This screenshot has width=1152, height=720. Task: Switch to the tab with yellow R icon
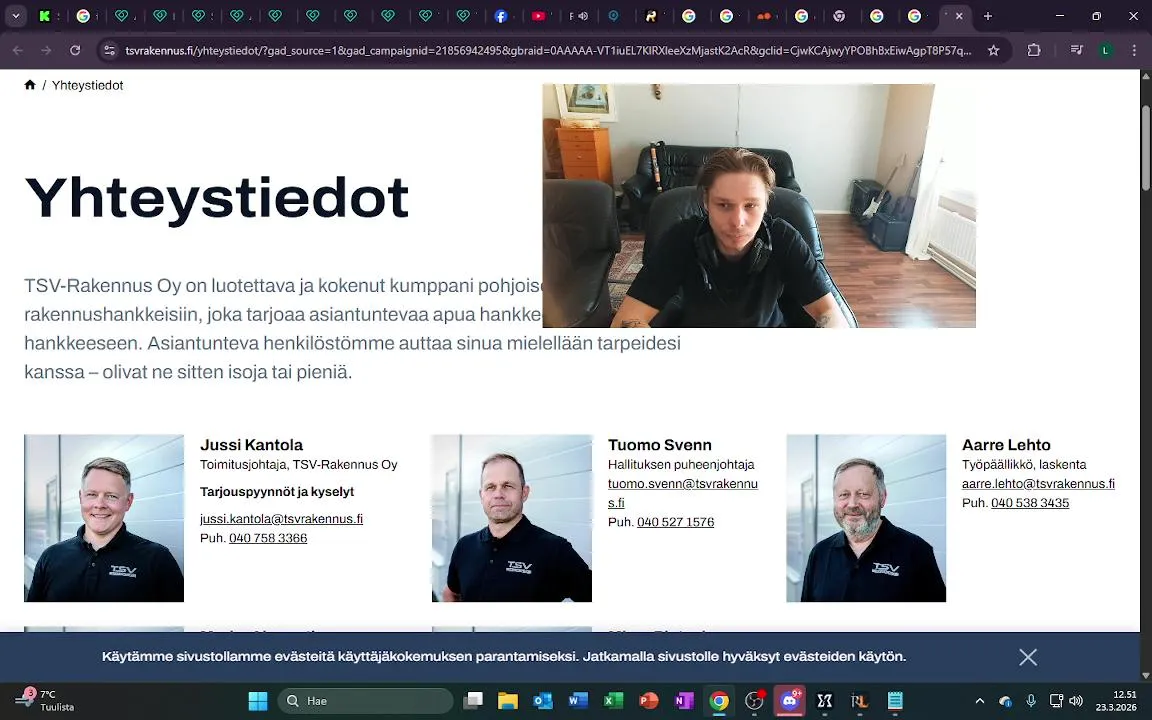651,15
